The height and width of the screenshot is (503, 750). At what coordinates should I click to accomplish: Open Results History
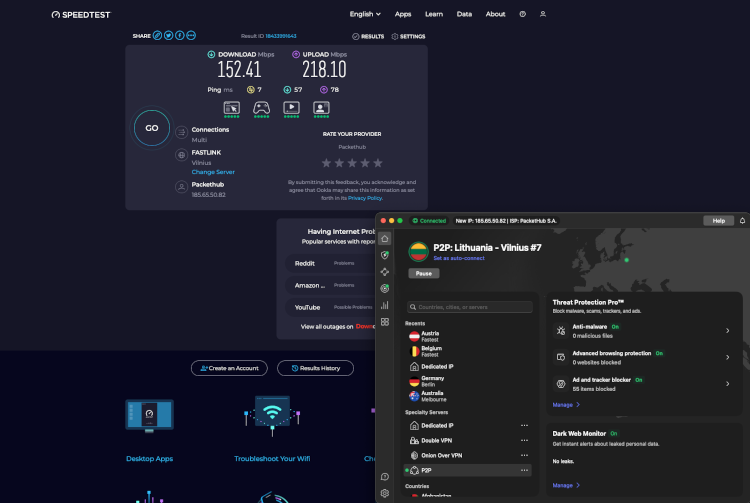tap(315, 368)
